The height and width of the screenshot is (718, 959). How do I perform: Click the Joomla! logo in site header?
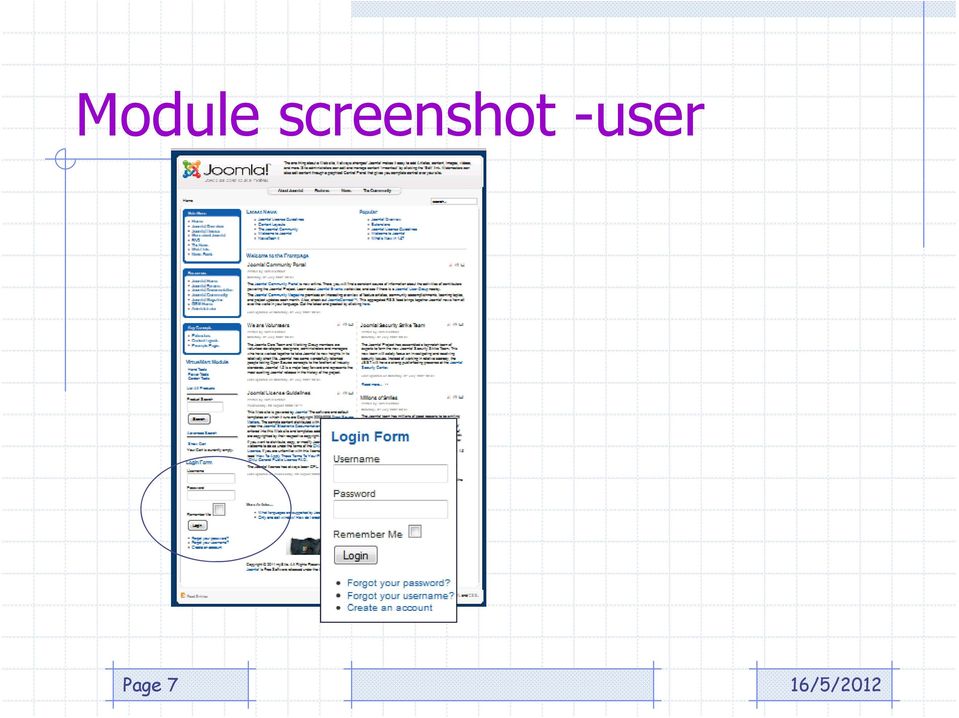[x=226, y=171]
